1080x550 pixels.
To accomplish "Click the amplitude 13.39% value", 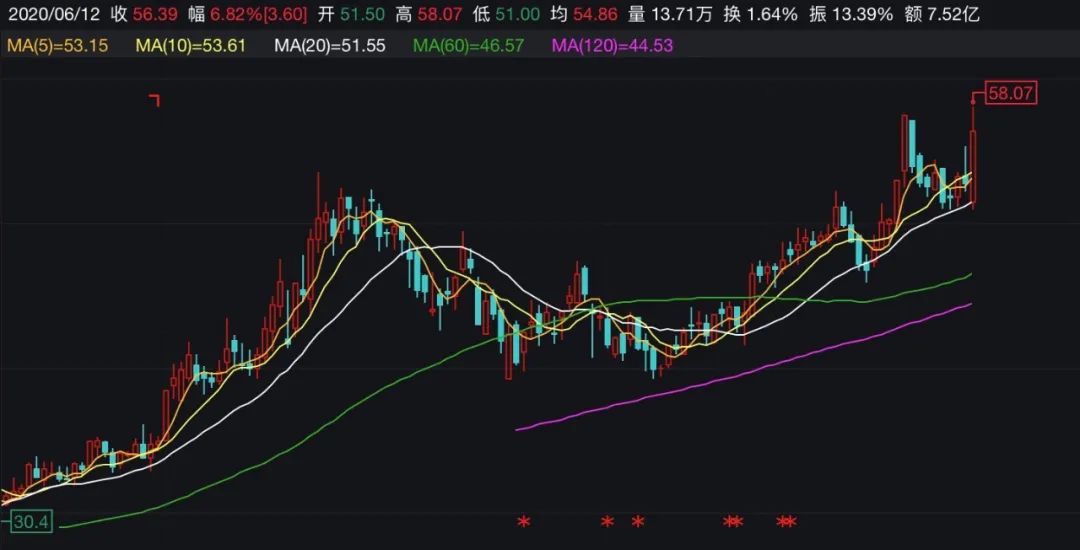I will [x=859, y=15].
